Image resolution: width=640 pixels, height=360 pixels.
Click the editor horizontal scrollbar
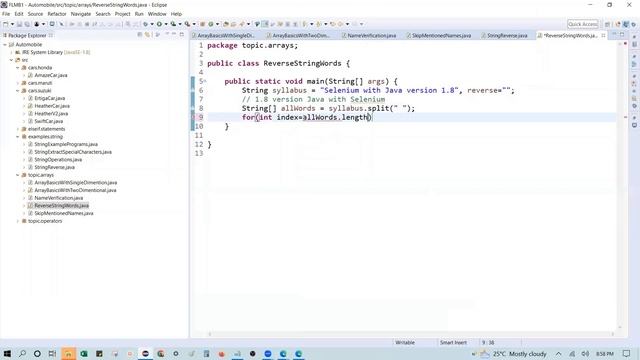click(x=411, y=334)
